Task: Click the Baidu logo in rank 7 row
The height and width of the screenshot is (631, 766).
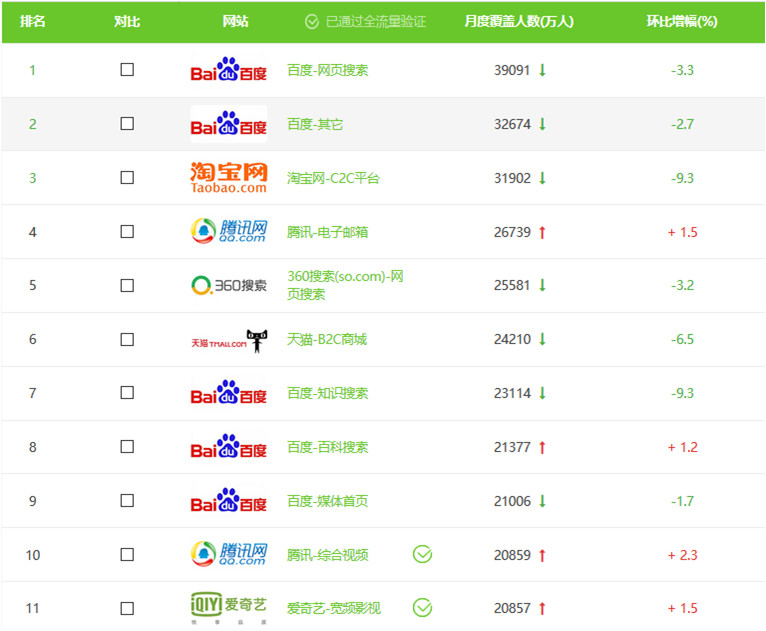Action: (x=229, y=393)
